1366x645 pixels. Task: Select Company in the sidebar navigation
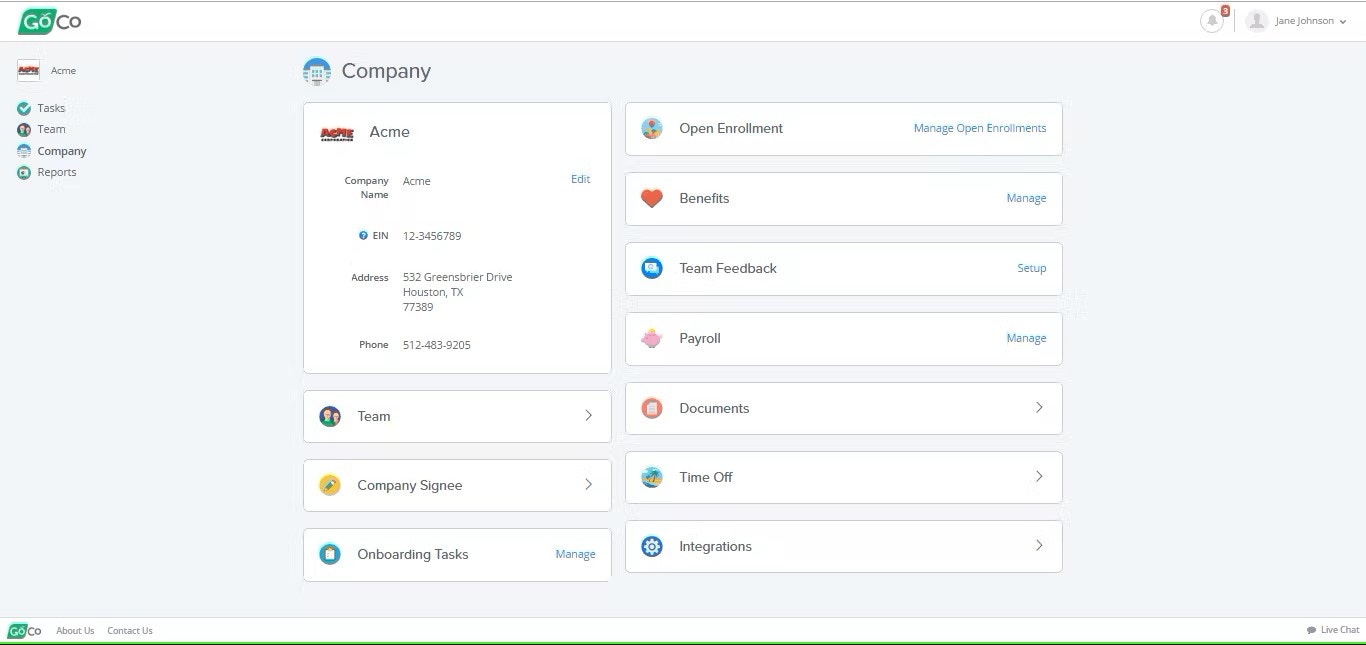point(61,150)
